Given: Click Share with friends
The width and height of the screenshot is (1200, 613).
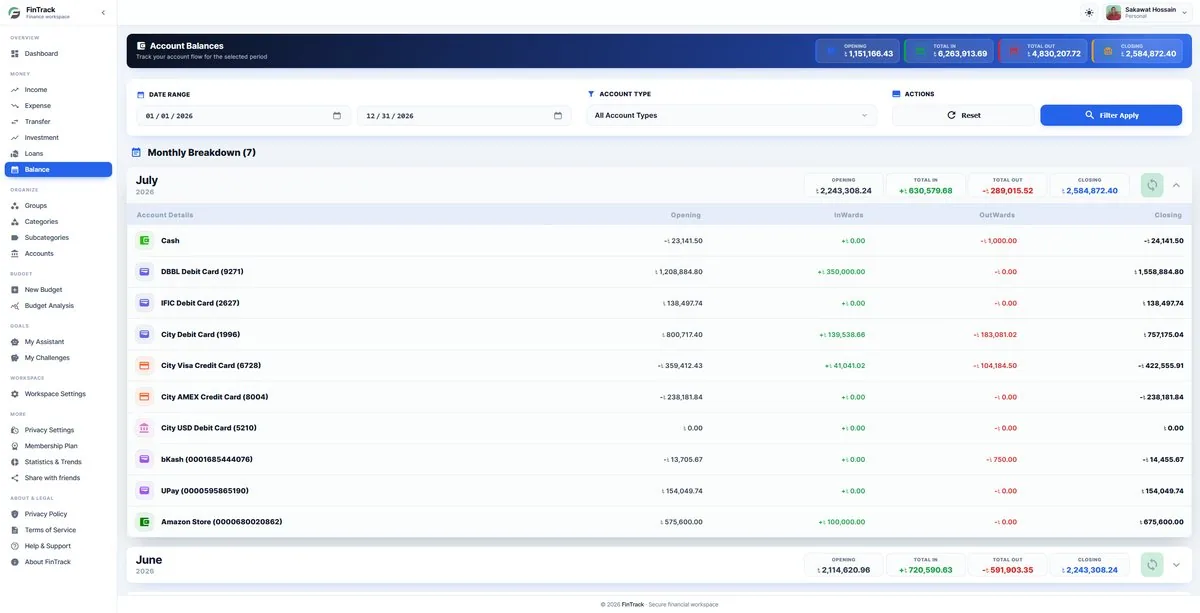Looking at the screenshot, I should (58, 478).
